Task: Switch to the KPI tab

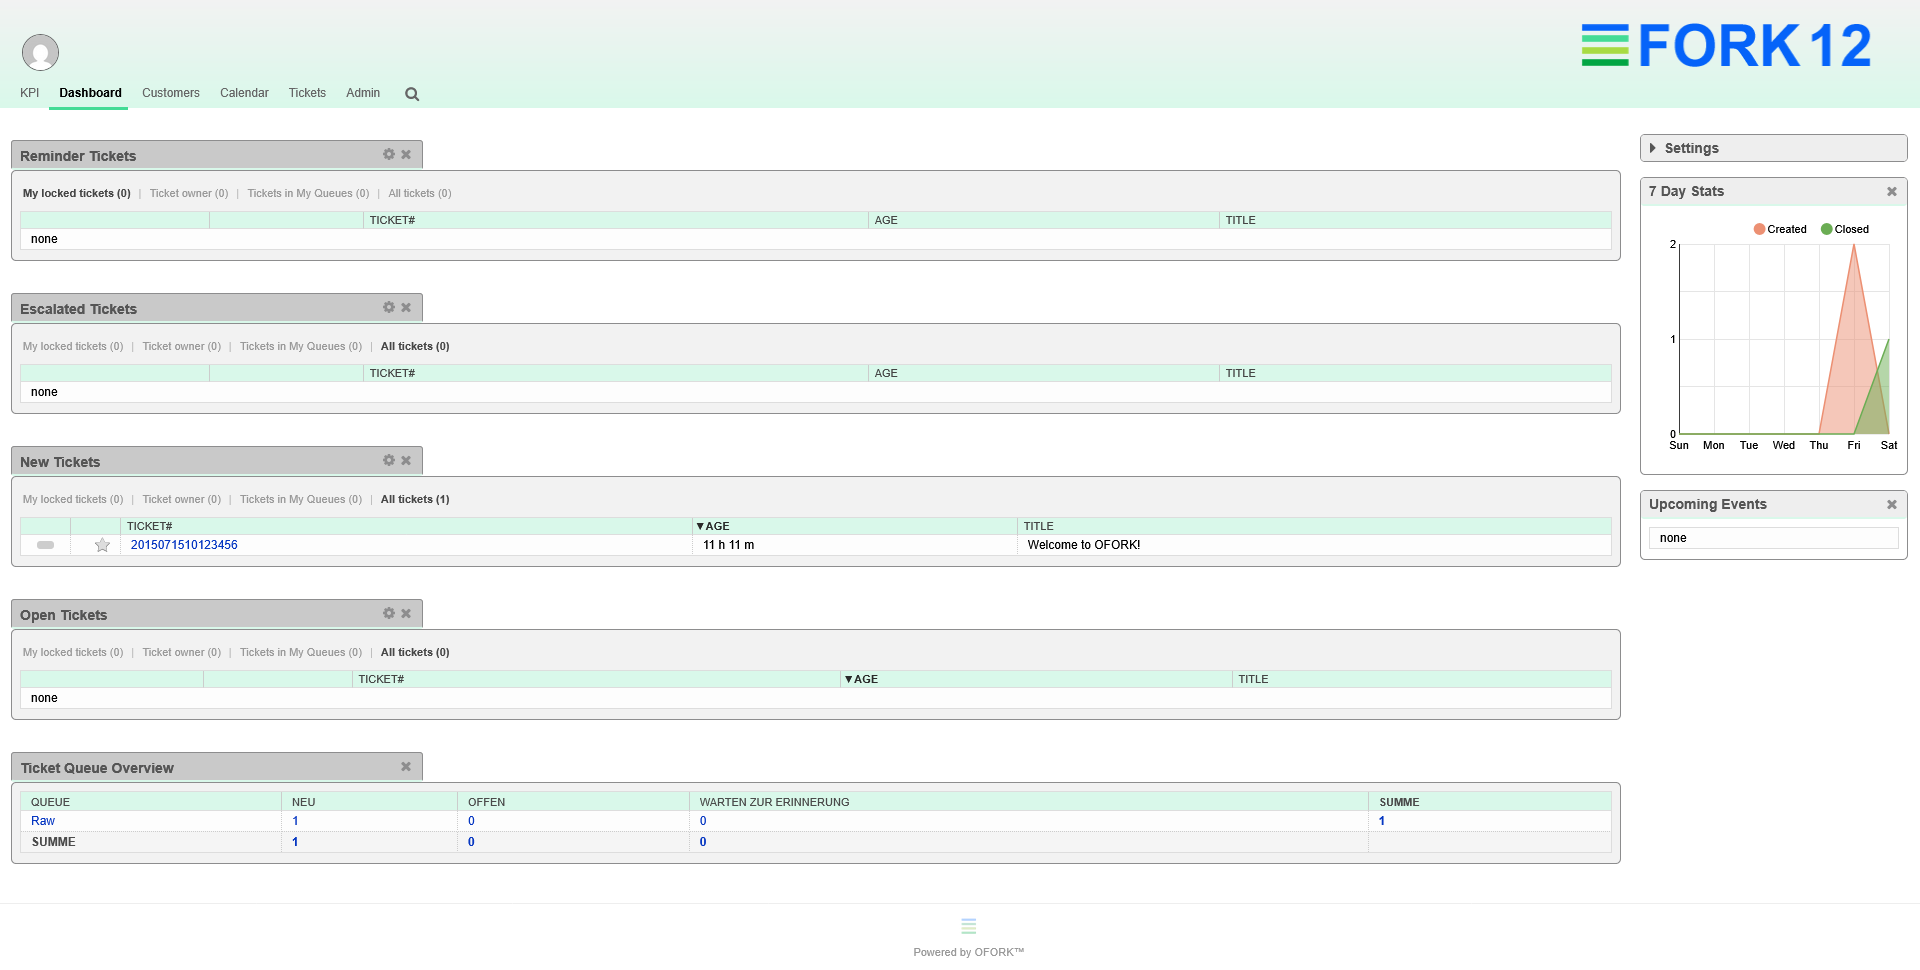Action: pos(29,93)
